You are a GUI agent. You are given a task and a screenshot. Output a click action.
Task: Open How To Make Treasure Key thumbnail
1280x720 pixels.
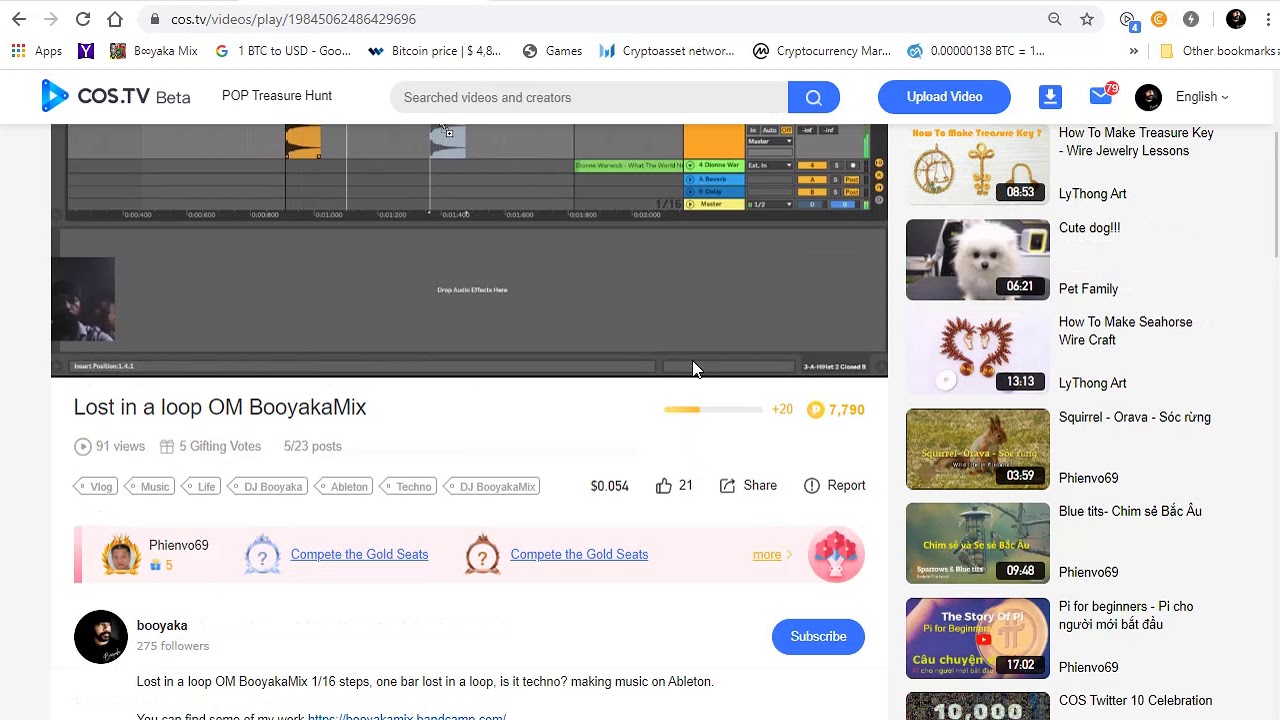click(978, 165)
